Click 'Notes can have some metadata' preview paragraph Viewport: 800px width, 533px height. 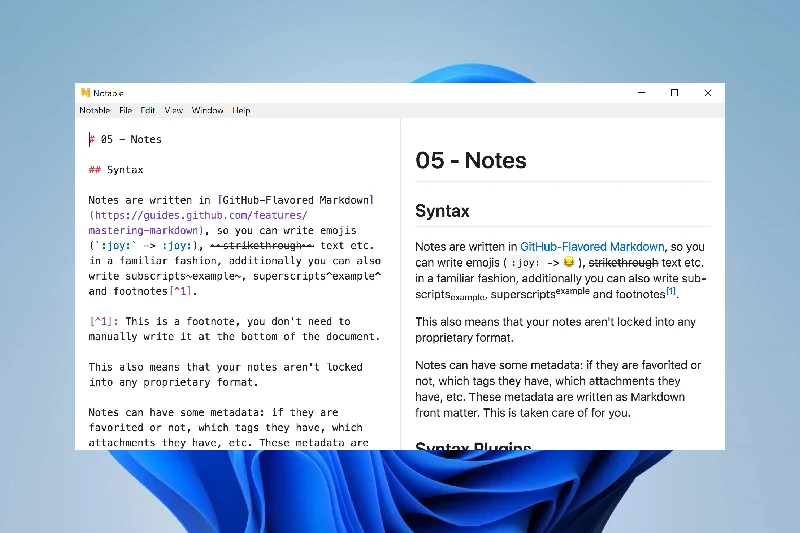pos(558,389)
